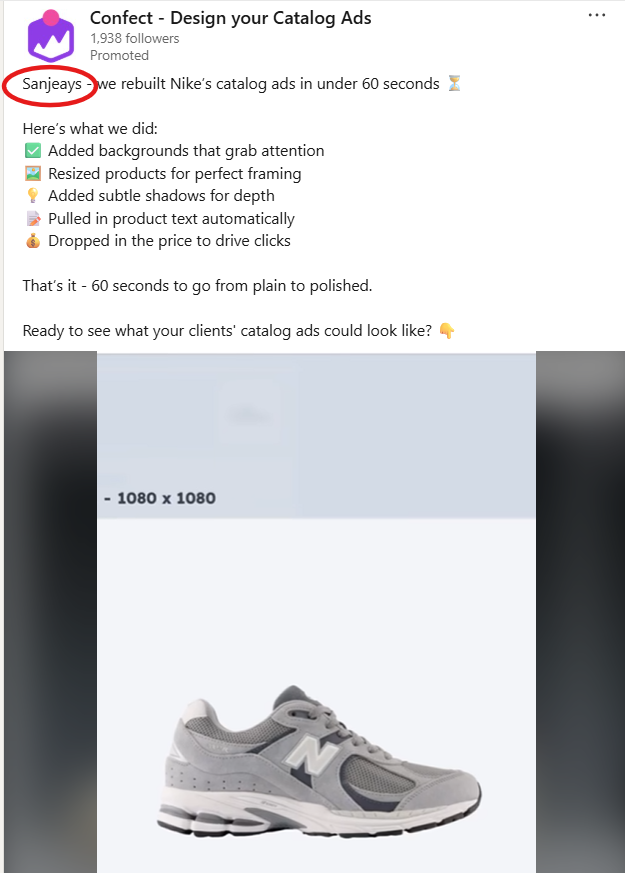The width and height of the screenshot is (625, 873).
Task: Click the green checkmark emoji
Action: click(x=32, y=151)
